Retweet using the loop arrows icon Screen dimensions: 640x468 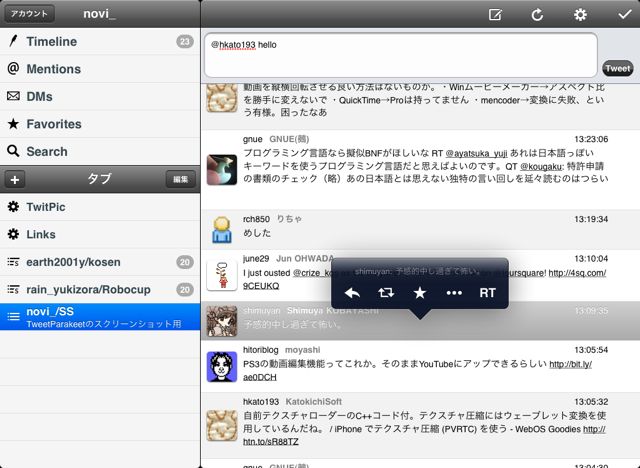[x=386, y=293]
